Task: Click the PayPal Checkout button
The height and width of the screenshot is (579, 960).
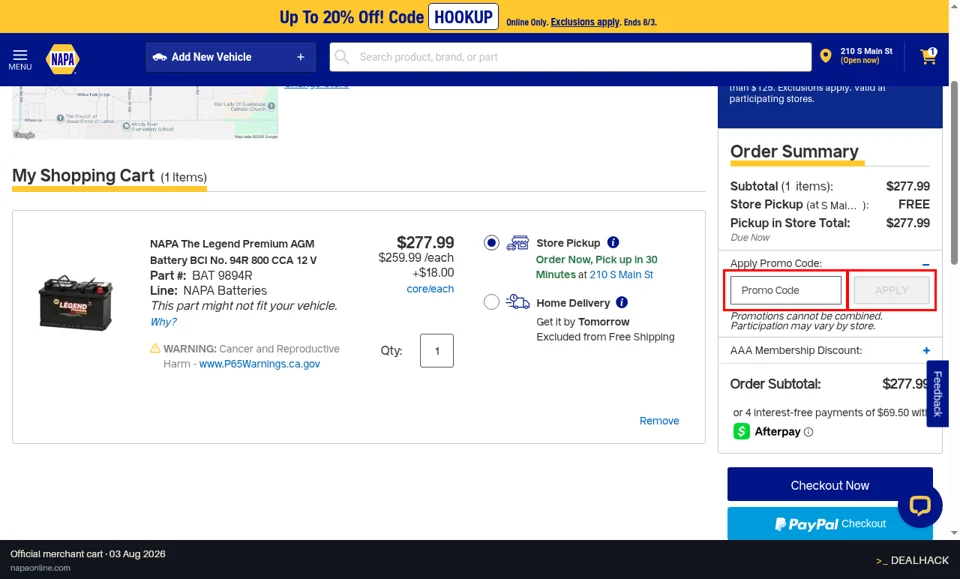Action: pos(830,524)
